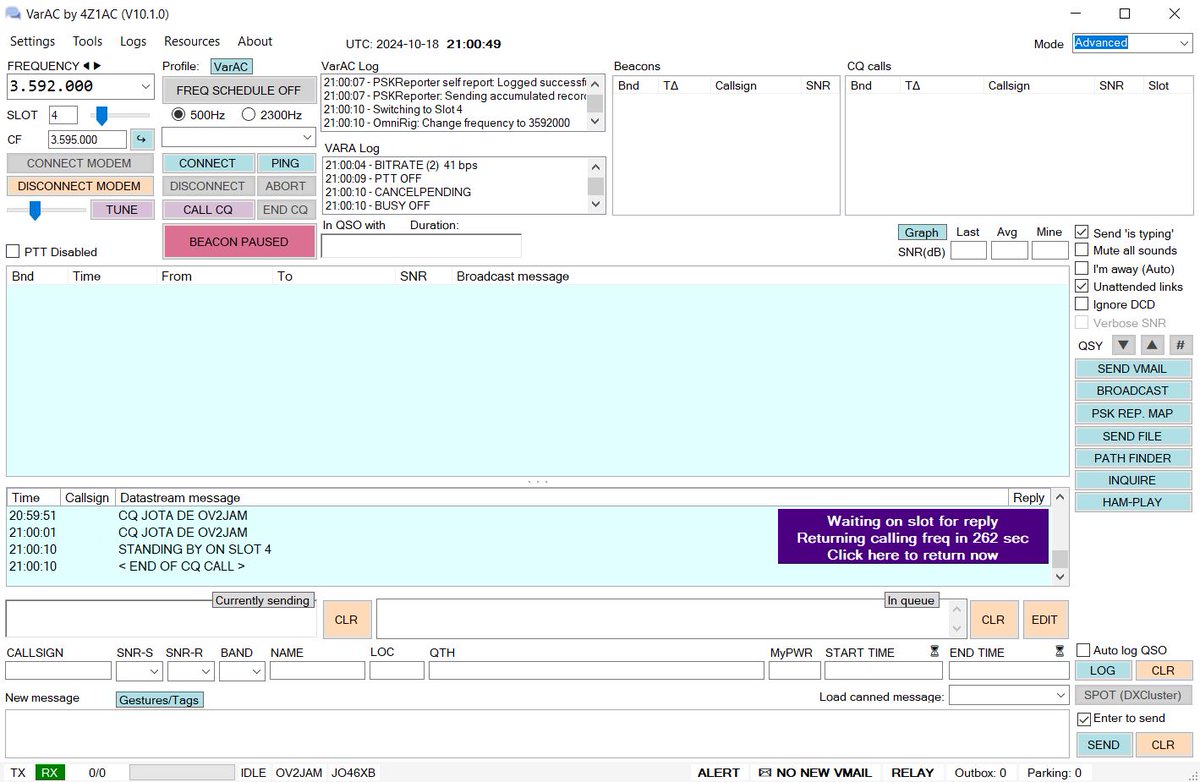This screenshot has height=782, width=1200.
Task: Click the CALL CQ button
Action: (x=208, y=209)
